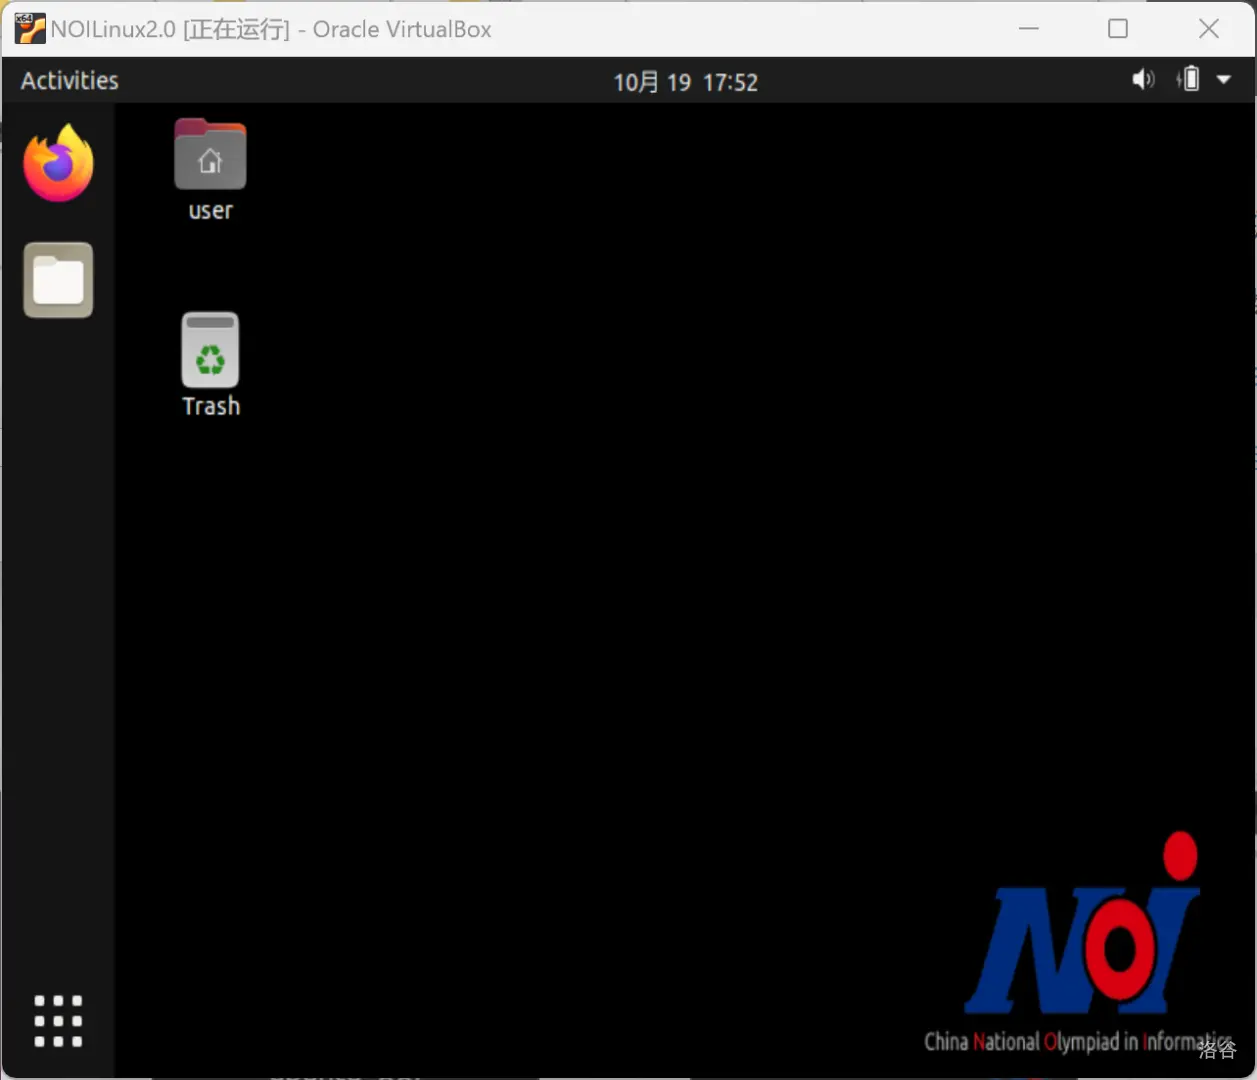Open the clock and calendar dropdown
Viewport: 1257px width, 1080px height.
tap(685, 82)
